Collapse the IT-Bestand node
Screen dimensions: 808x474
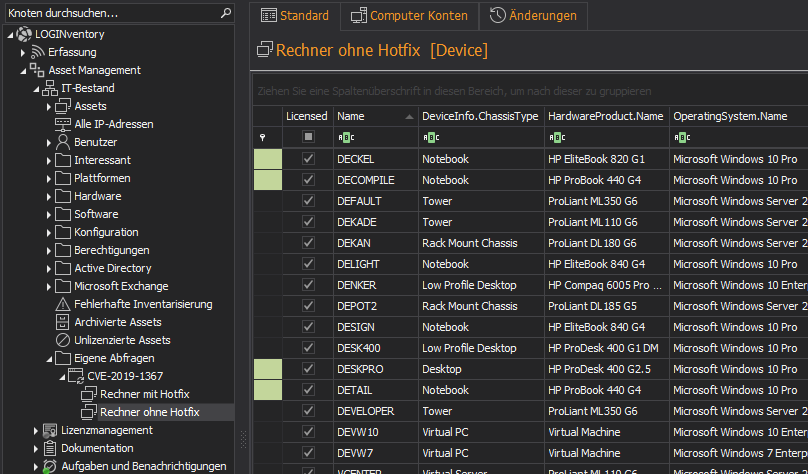click(36, 89)
